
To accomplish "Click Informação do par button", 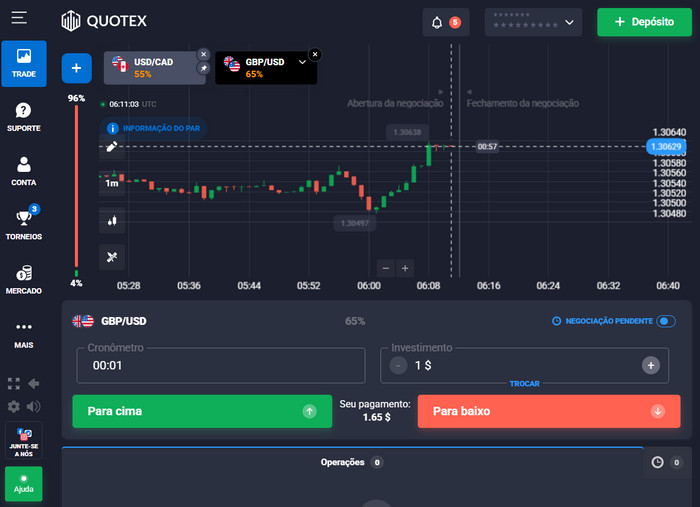I will coord(153,129).
